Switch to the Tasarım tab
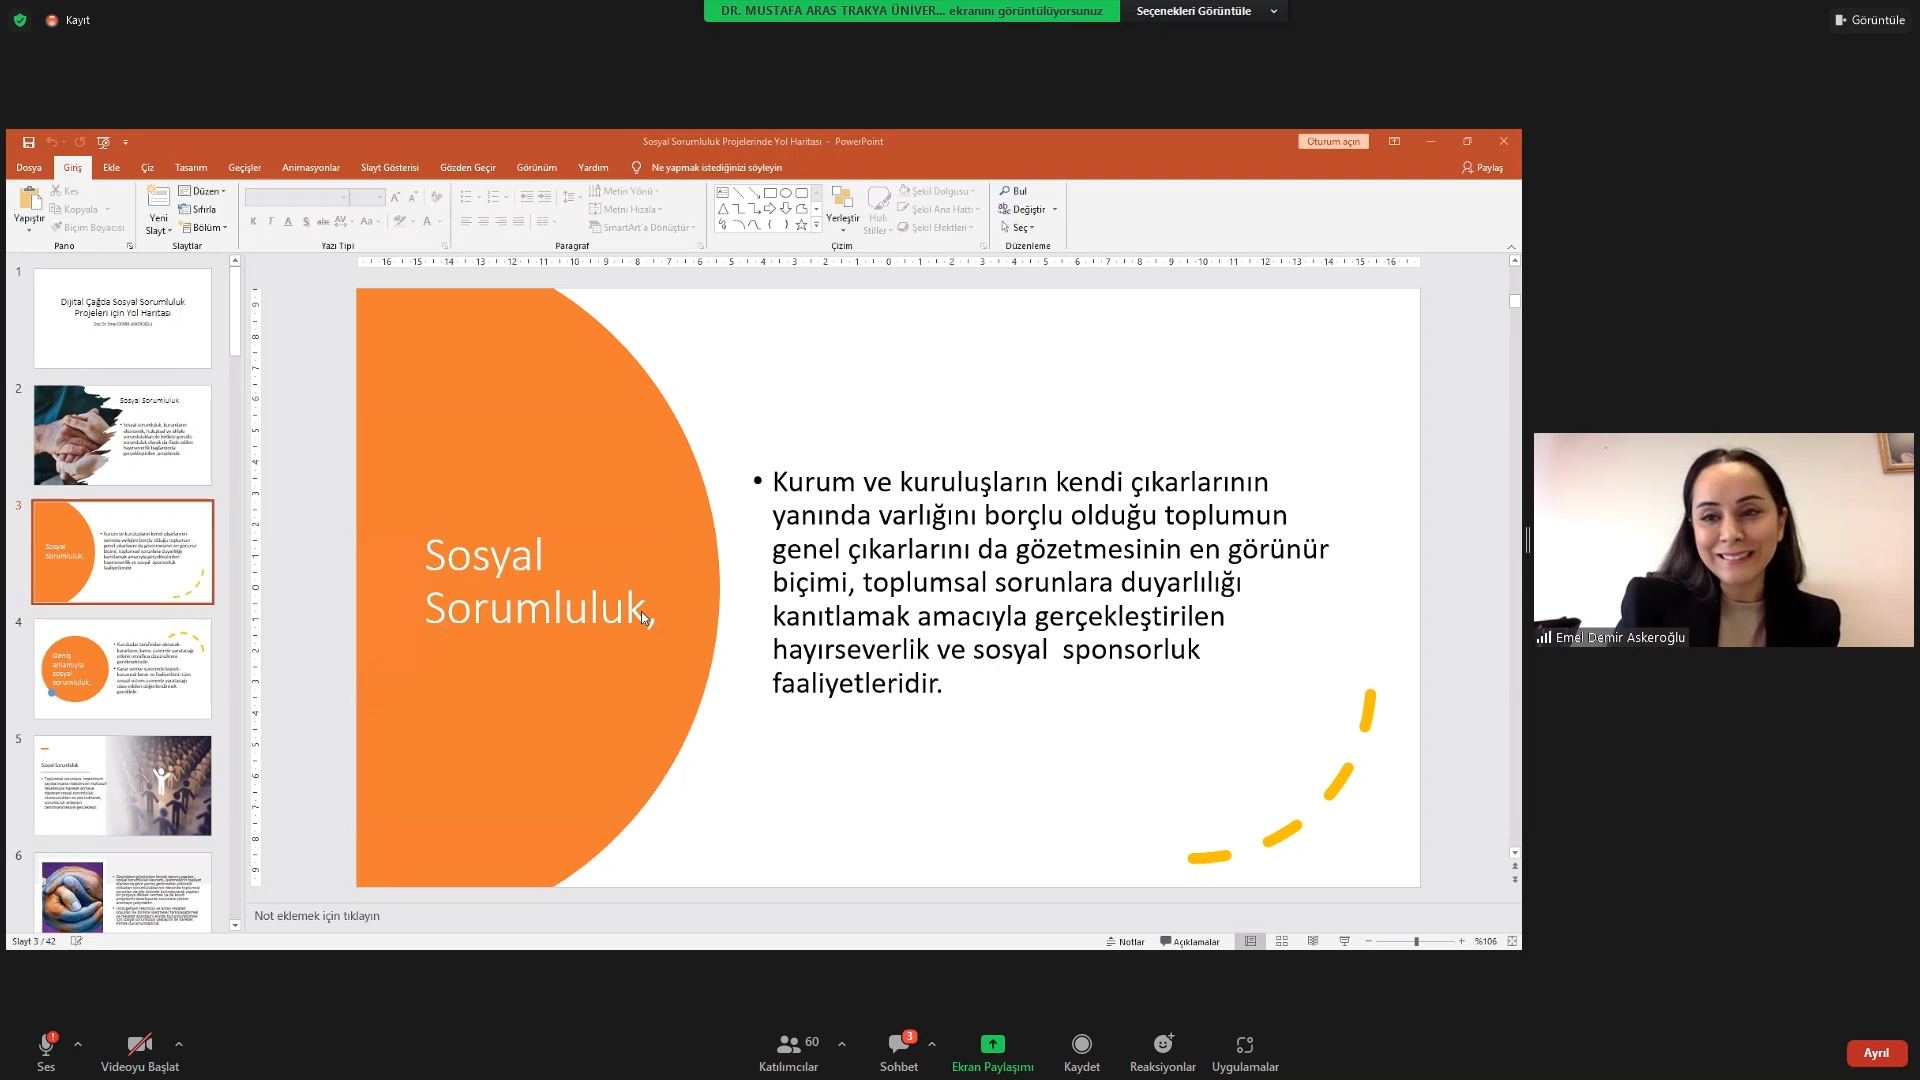Viewport: 1920px width, 1080px height. (191, 168)
